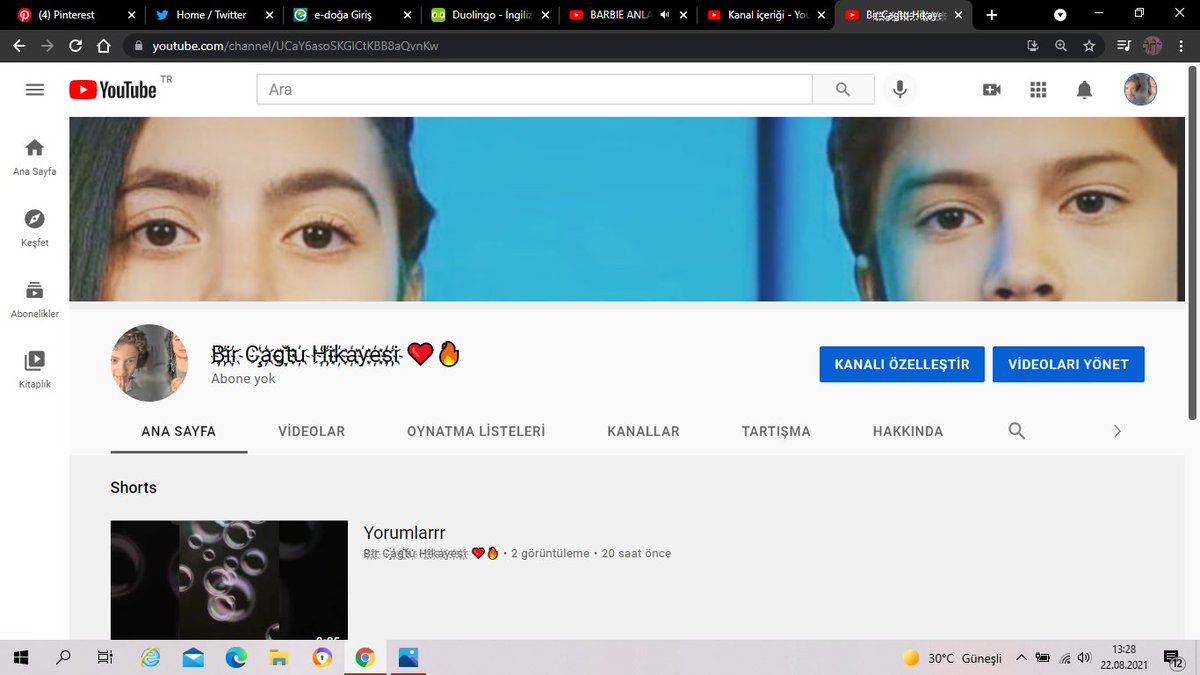Open the channel search magnifier icon
Screen dimensions: 1200x675
coord(1016,430)
